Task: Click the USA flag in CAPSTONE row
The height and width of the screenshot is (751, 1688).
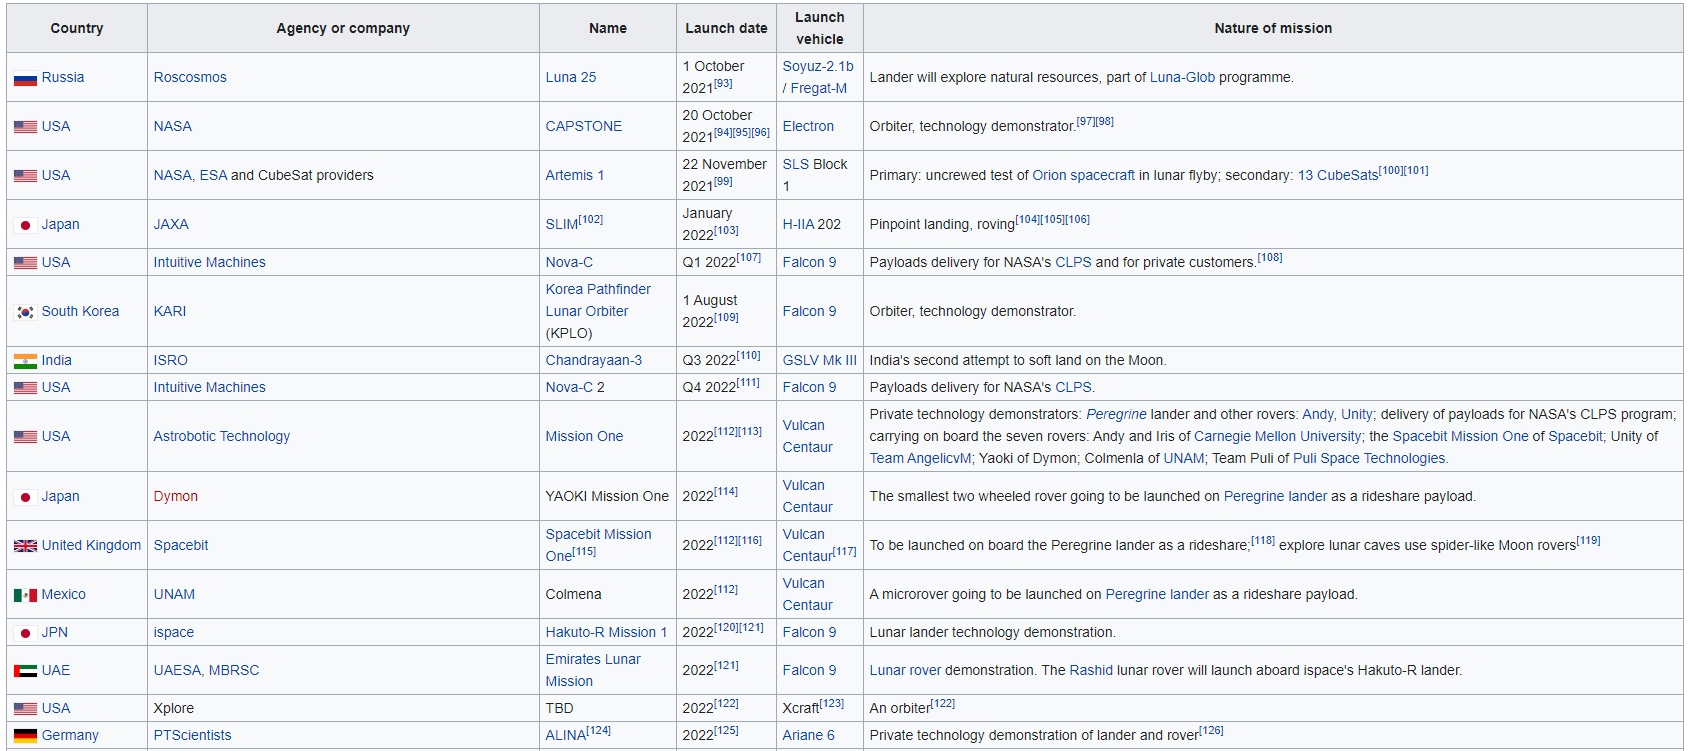Action: tap(25, 127)
